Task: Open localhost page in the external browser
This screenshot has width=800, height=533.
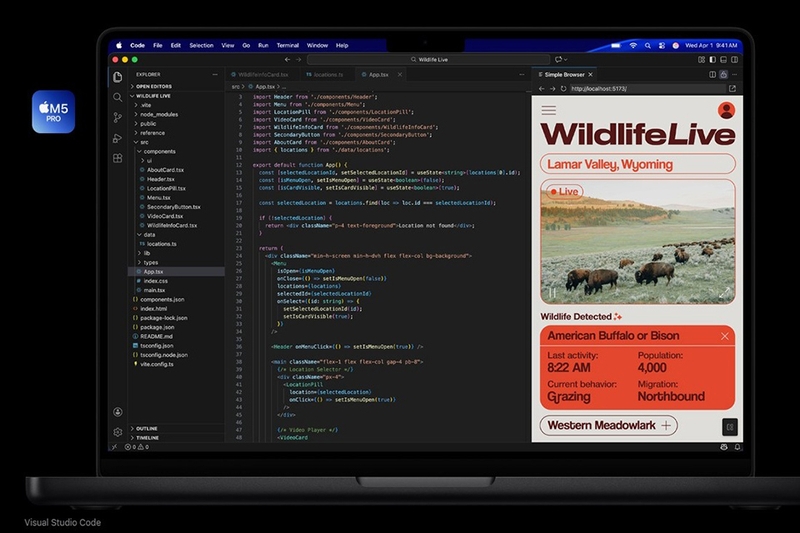Action: [732, 89]
